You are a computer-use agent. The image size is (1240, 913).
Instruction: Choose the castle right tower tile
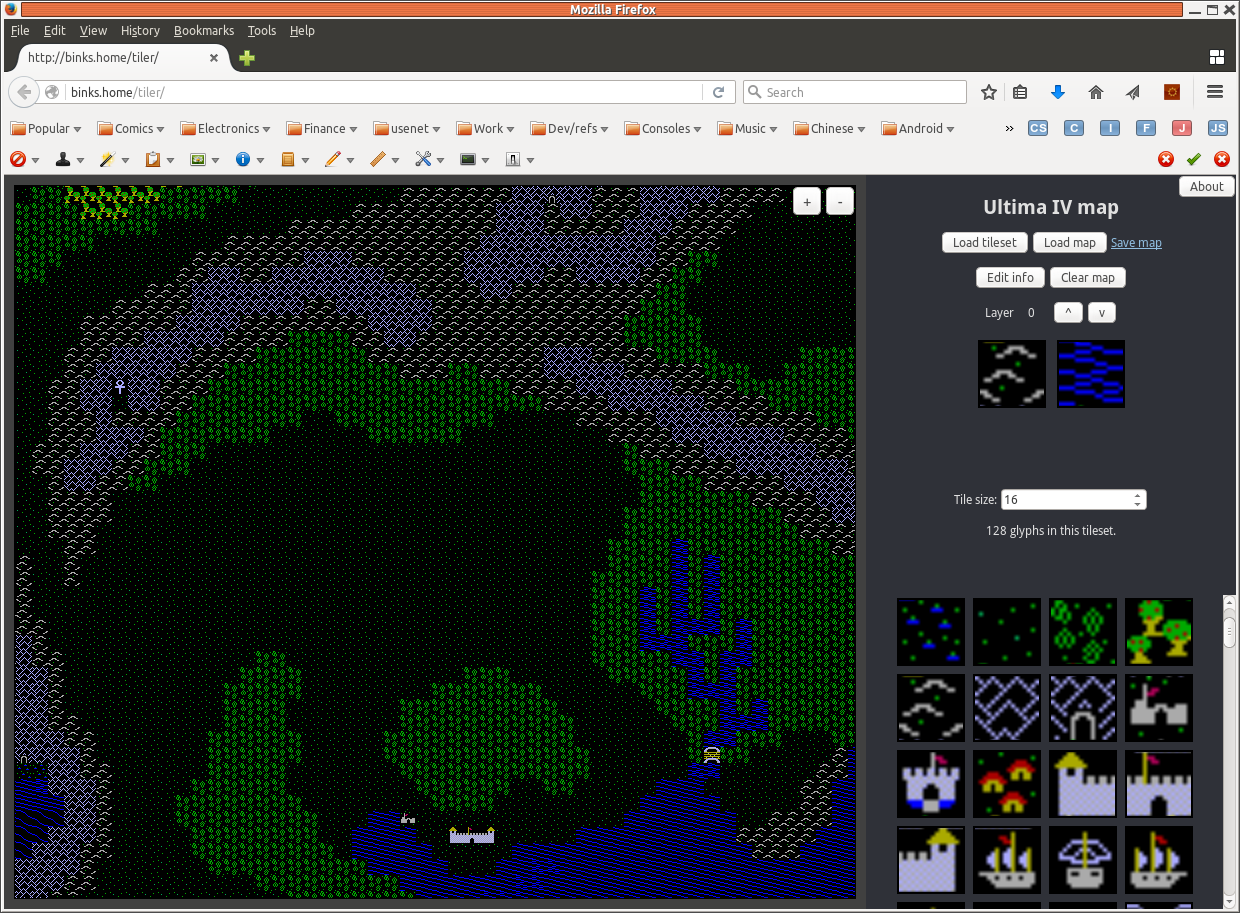coord(931,860)
